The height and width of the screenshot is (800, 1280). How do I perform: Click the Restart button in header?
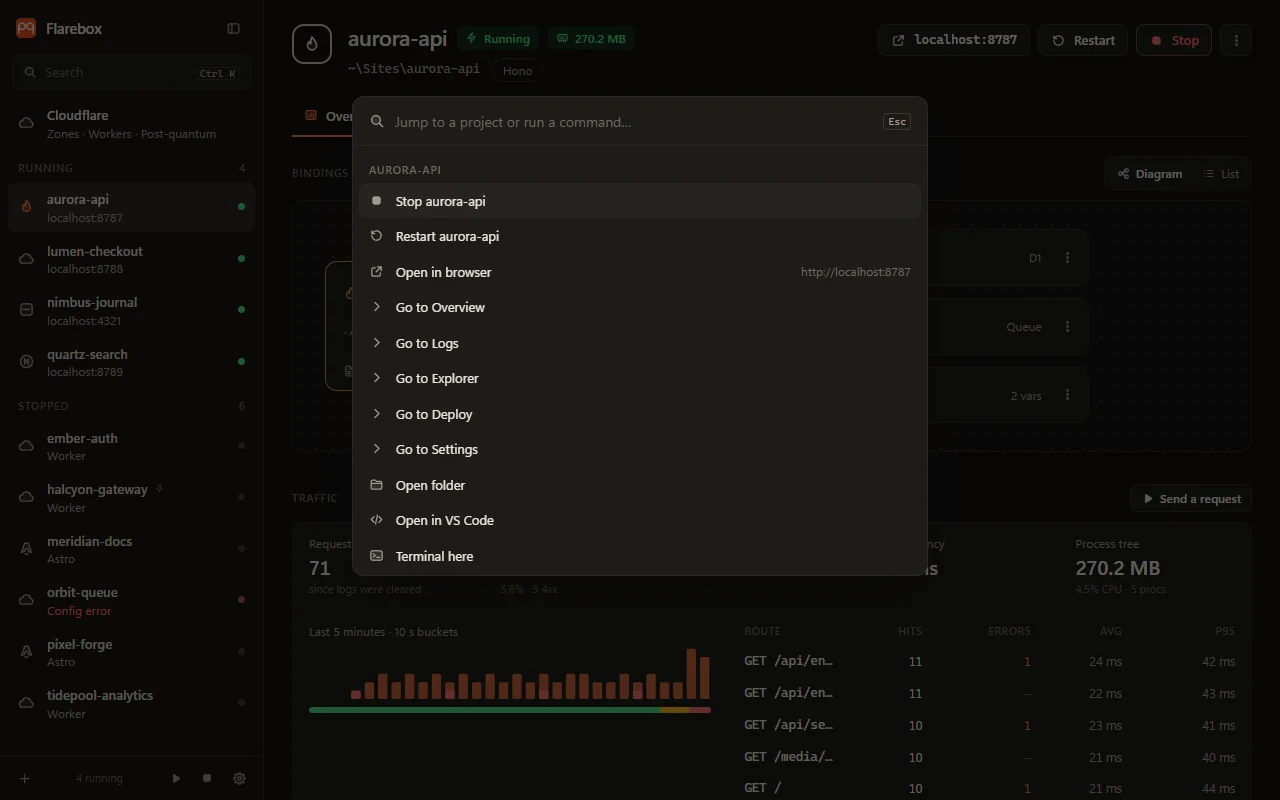pyautogui.click(x=1083, y=40)
